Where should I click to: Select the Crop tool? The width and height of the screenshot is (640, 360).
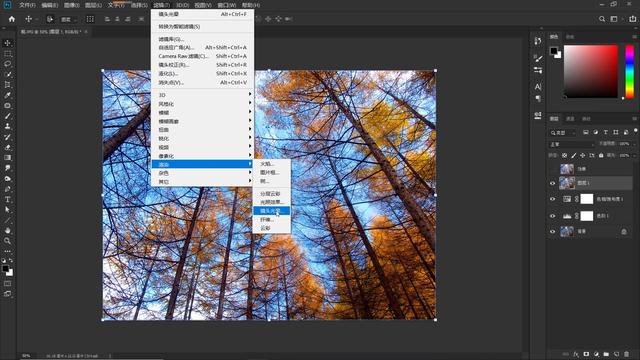7,84
